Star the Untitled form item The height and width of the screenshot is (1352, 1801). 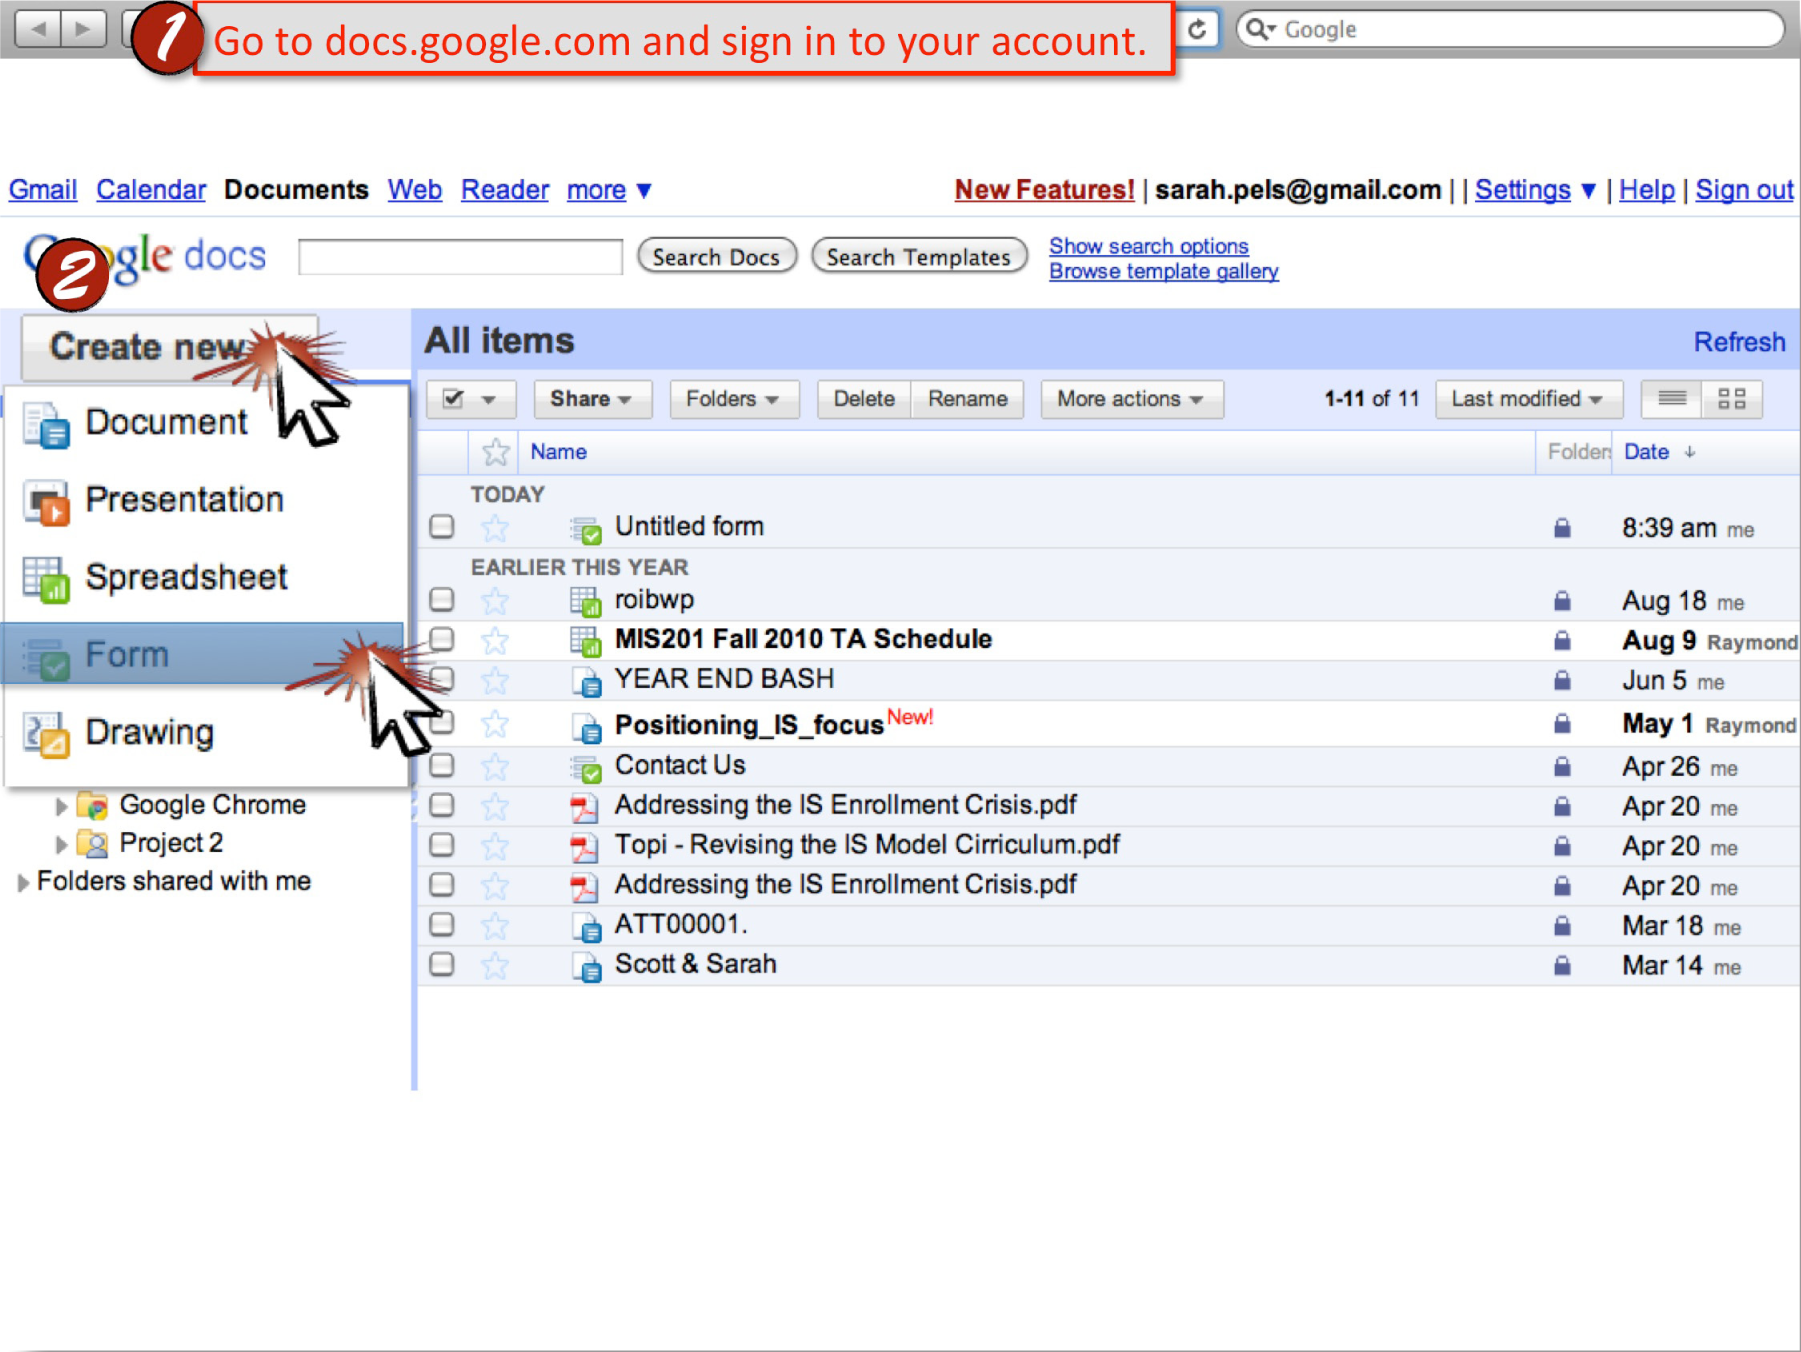click(x=495, y=527)
